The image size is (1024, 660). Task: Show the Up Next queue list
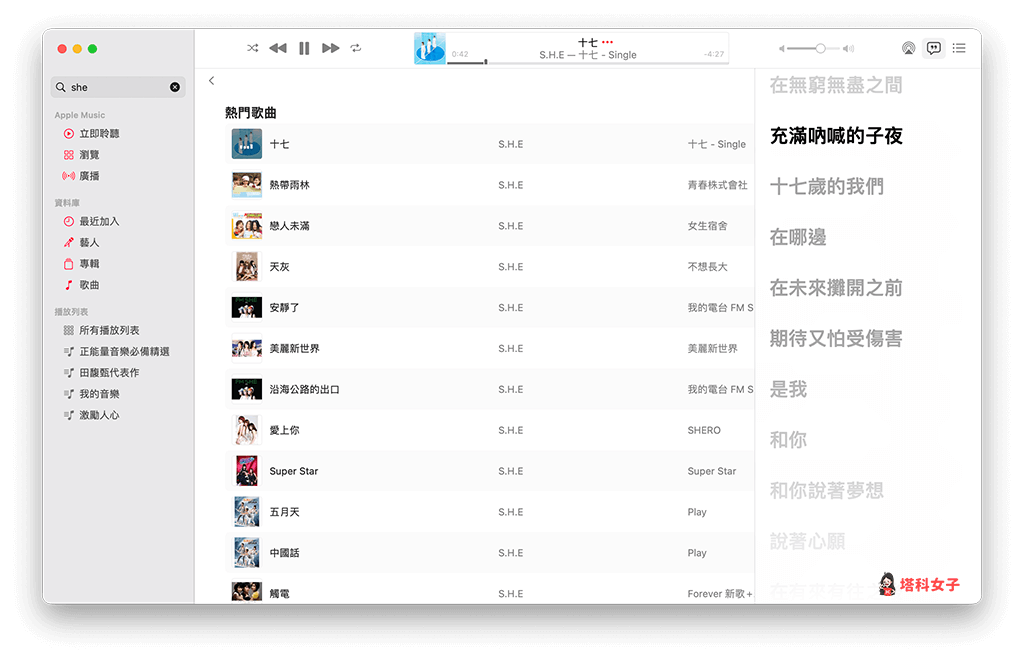tap(959, 48)
